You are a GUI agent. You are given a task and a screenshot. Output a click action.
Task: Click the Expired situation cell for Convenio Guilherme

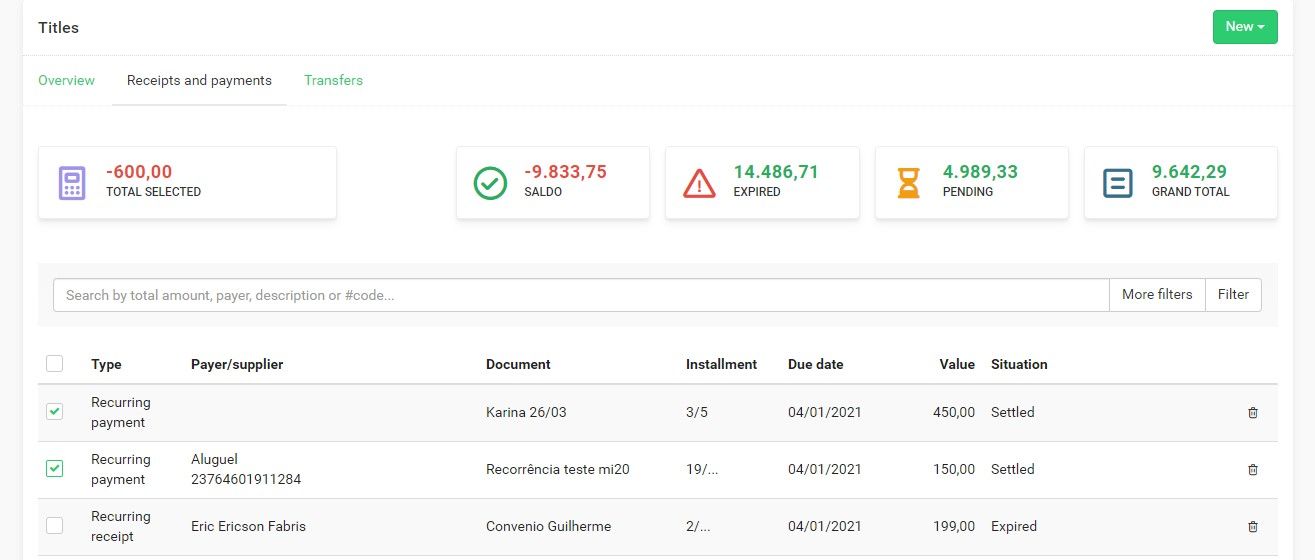1014,526
